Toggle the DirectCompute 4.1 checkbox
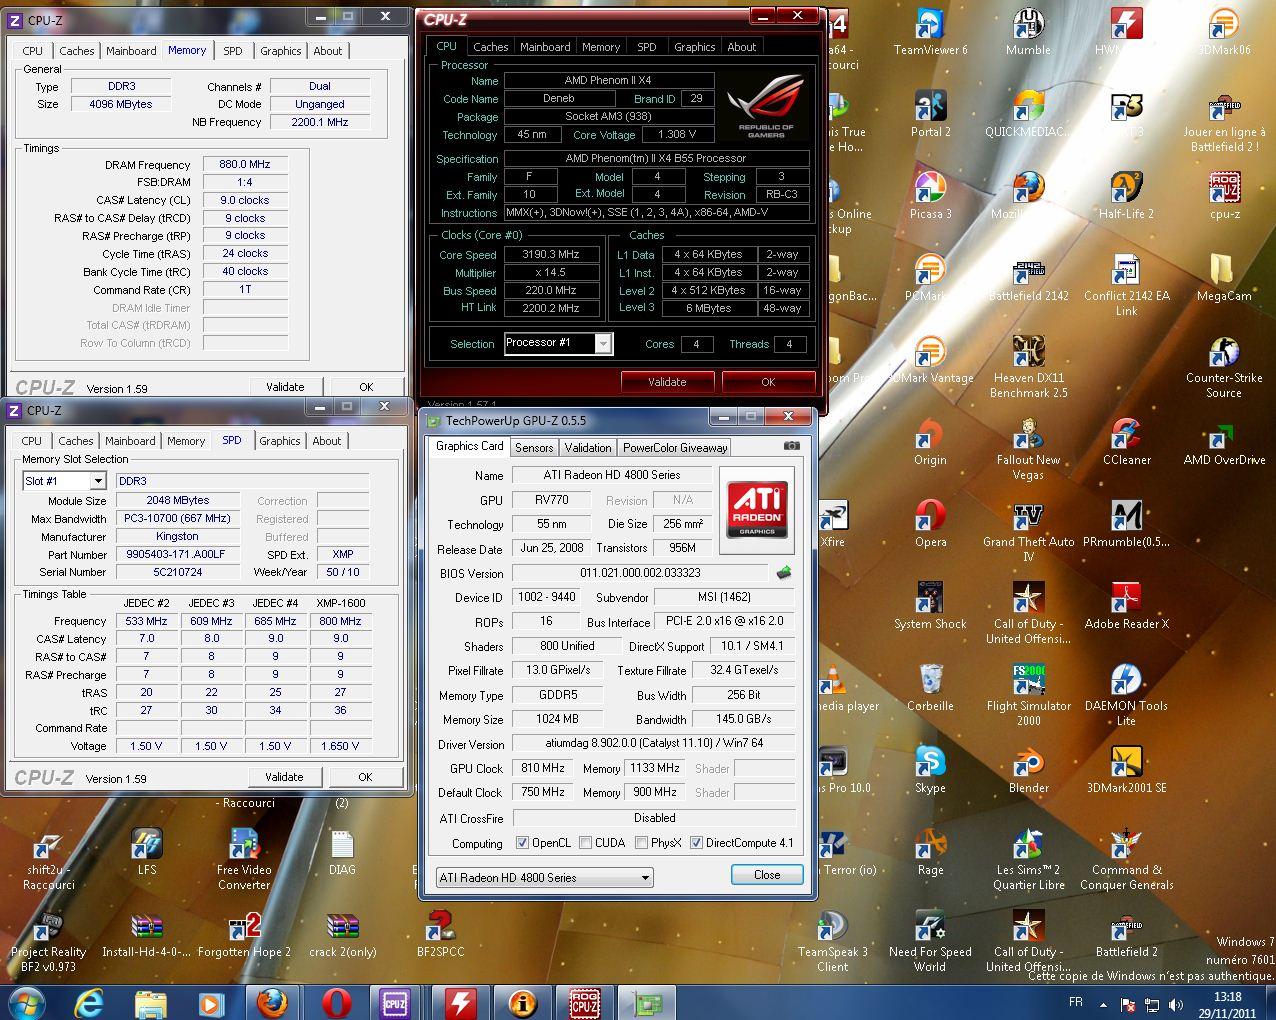 (x=696, y=843)
